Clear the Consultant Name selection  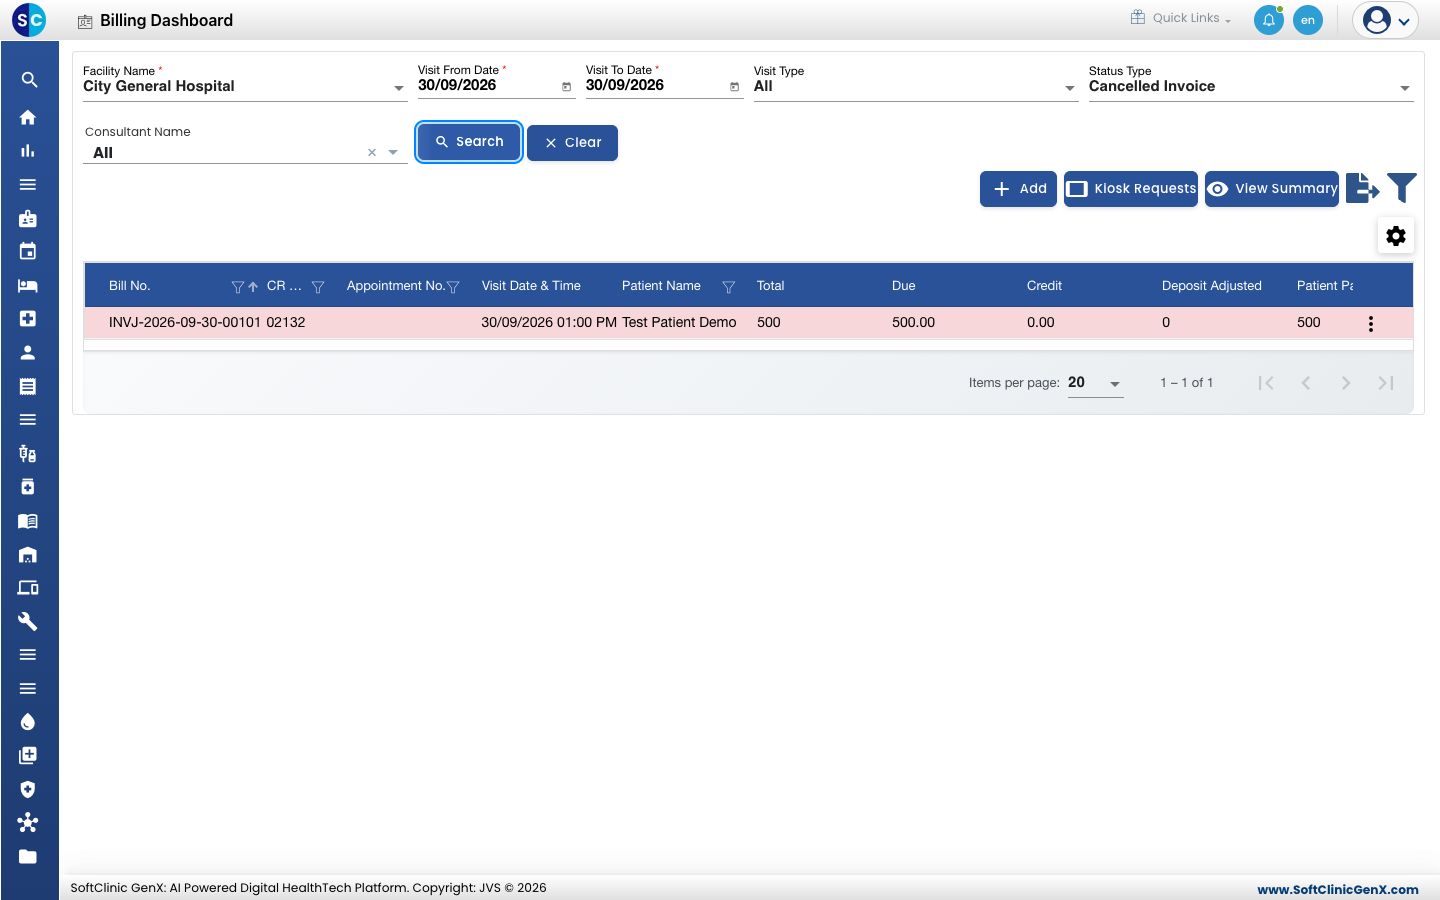(372, 153)
